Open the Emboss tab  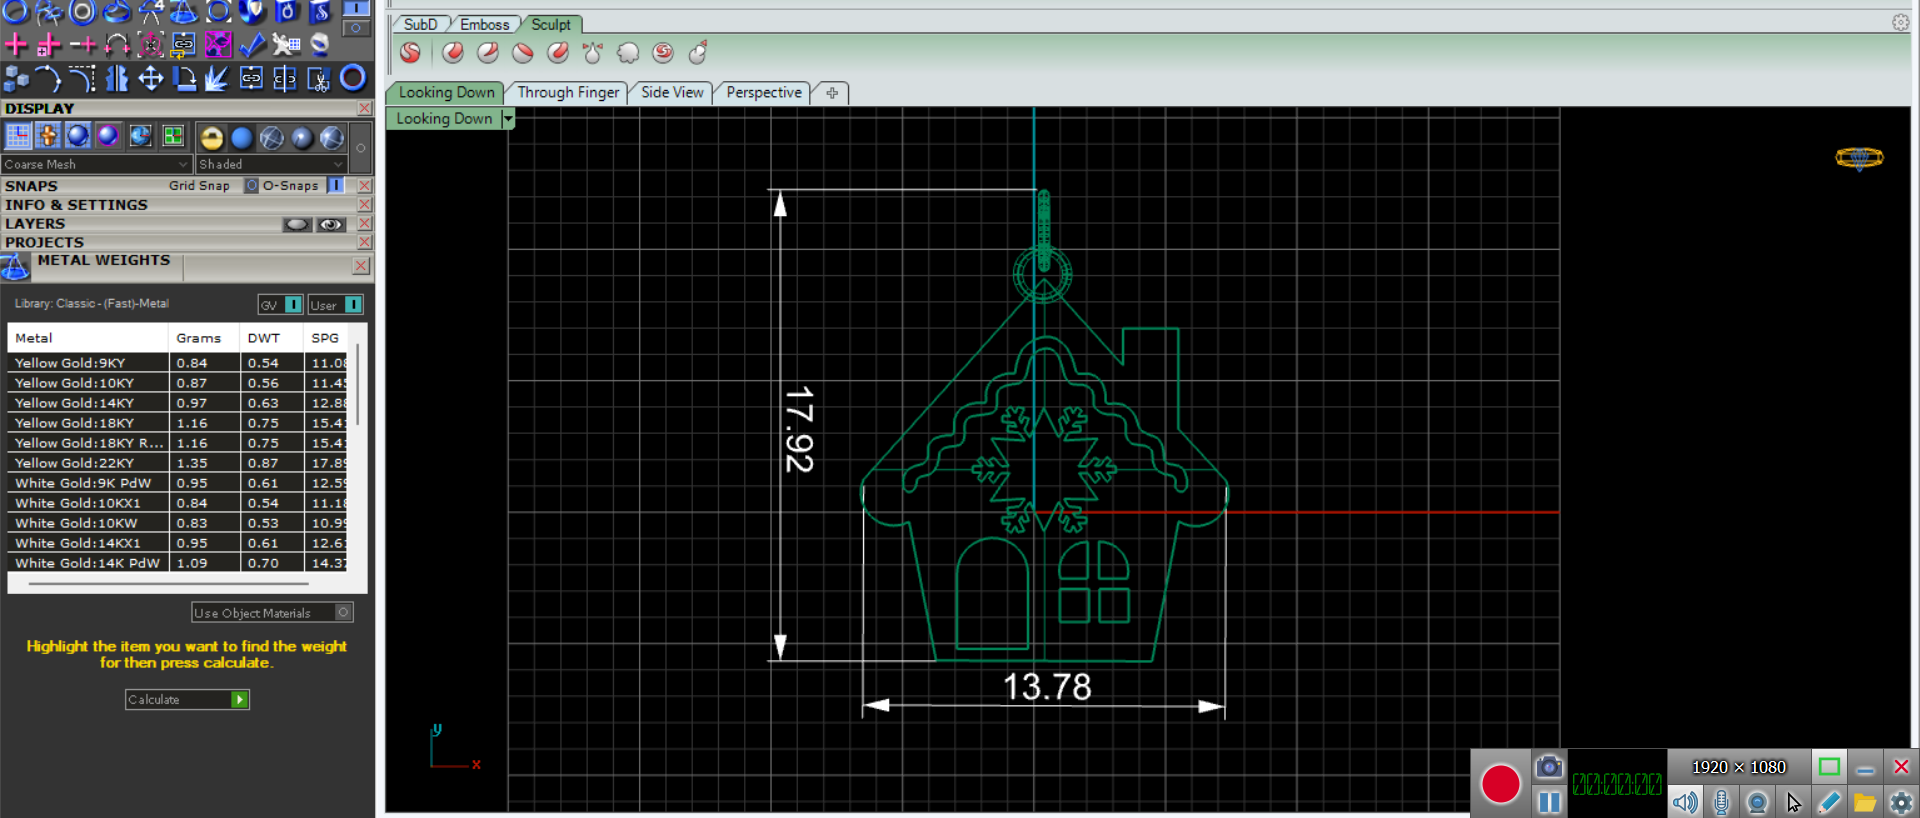(484, 24)
